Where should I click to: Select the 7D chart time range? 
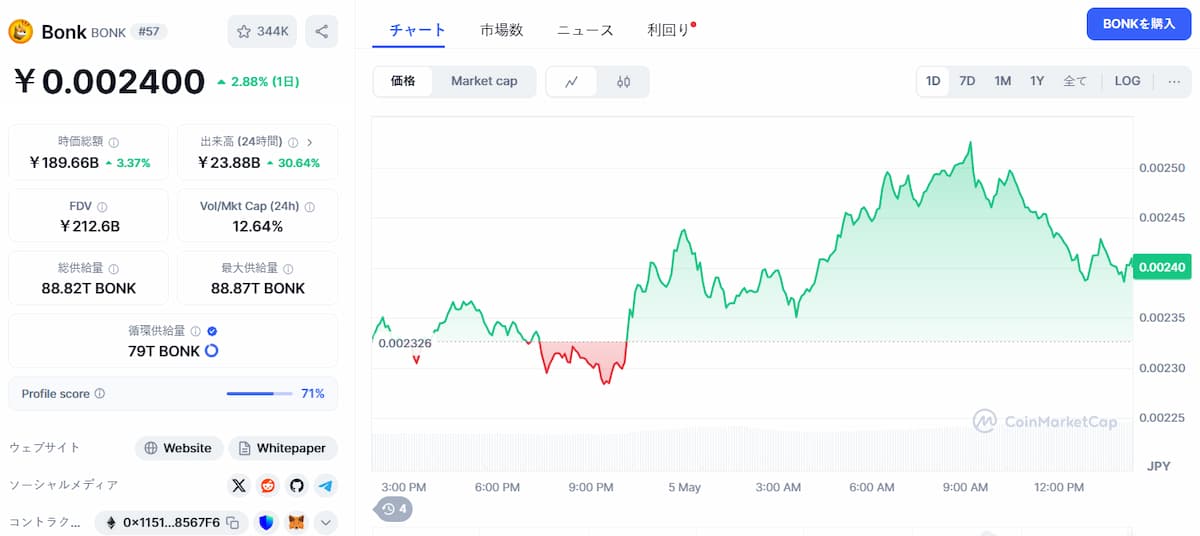(967, 81)
